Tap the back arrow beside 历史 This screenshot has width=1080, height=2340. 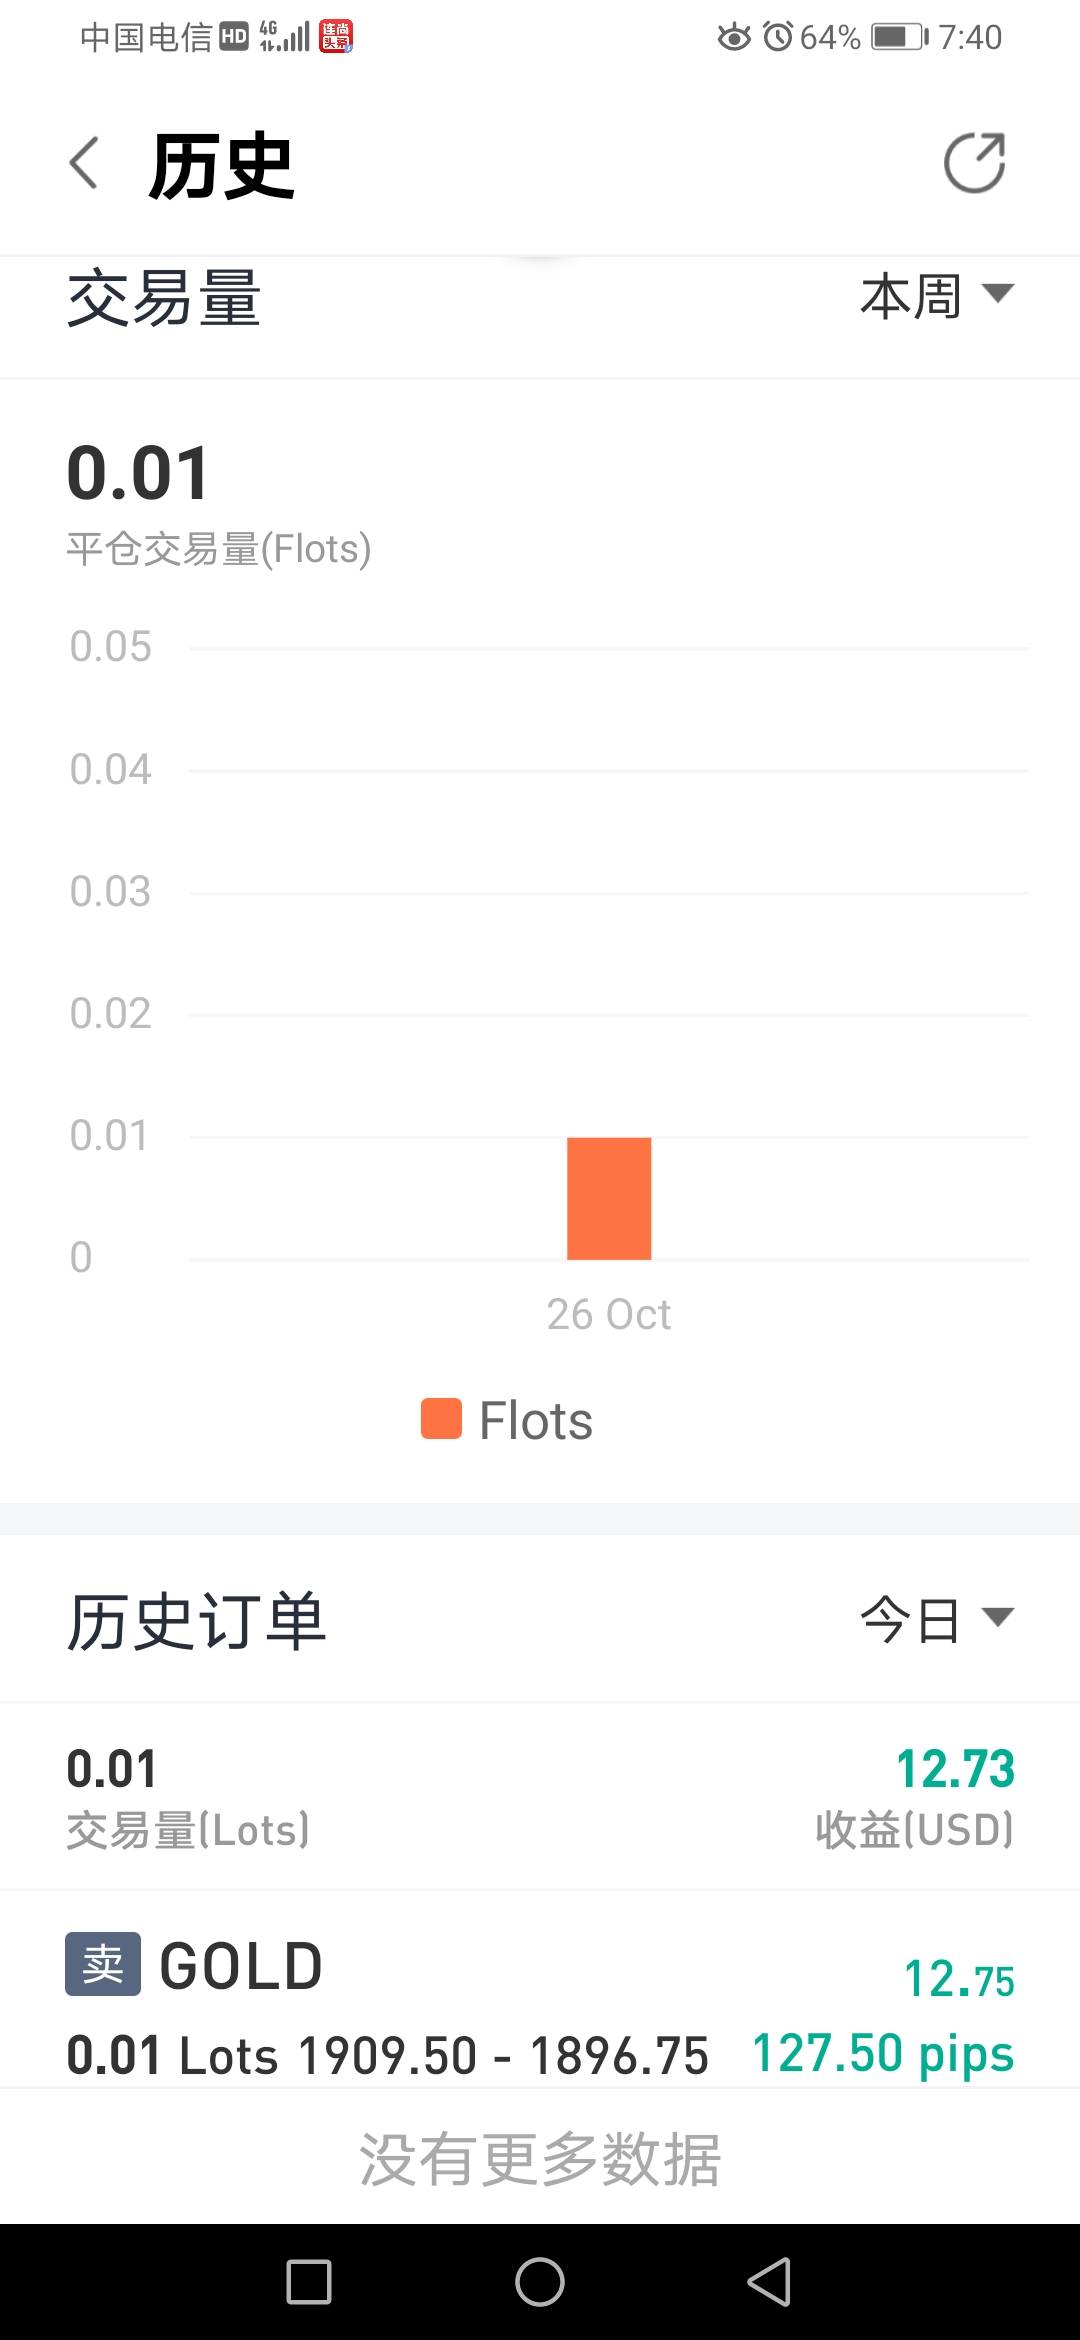(x=85, y=163)
